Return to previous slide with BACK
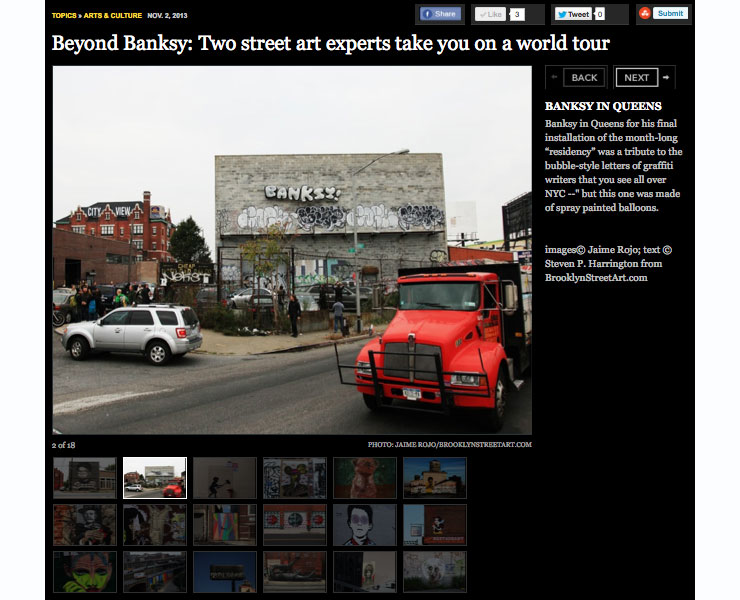Screen dimensions: 740x600 point(584,77)
